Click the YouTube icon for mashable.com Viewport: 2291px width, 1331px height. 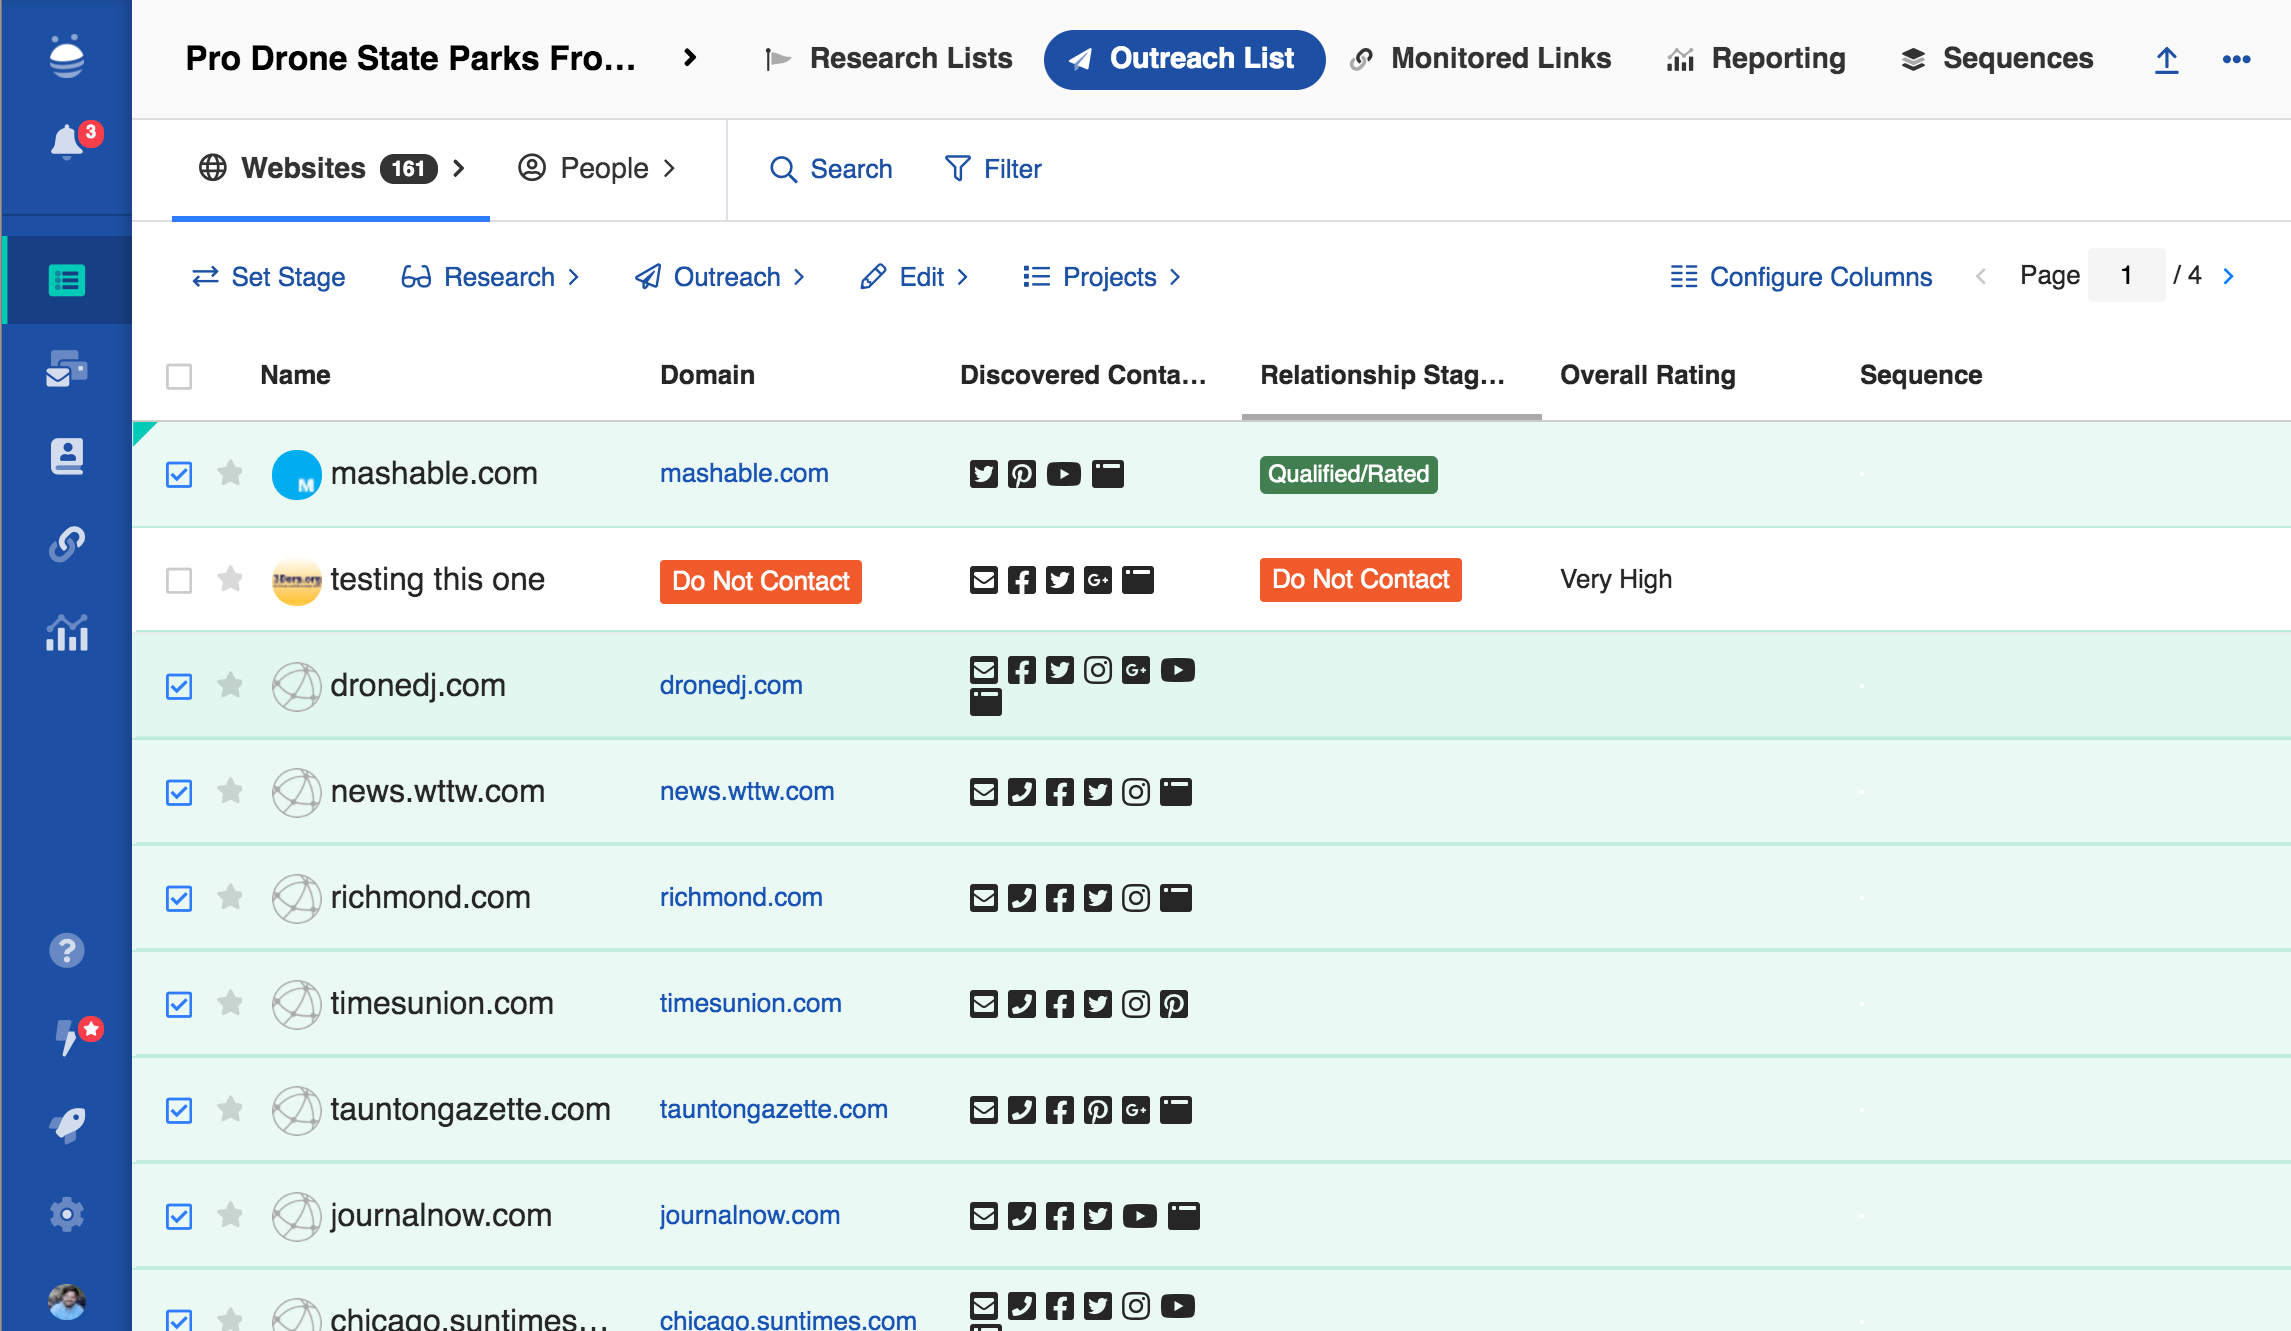coord(1063,474)
